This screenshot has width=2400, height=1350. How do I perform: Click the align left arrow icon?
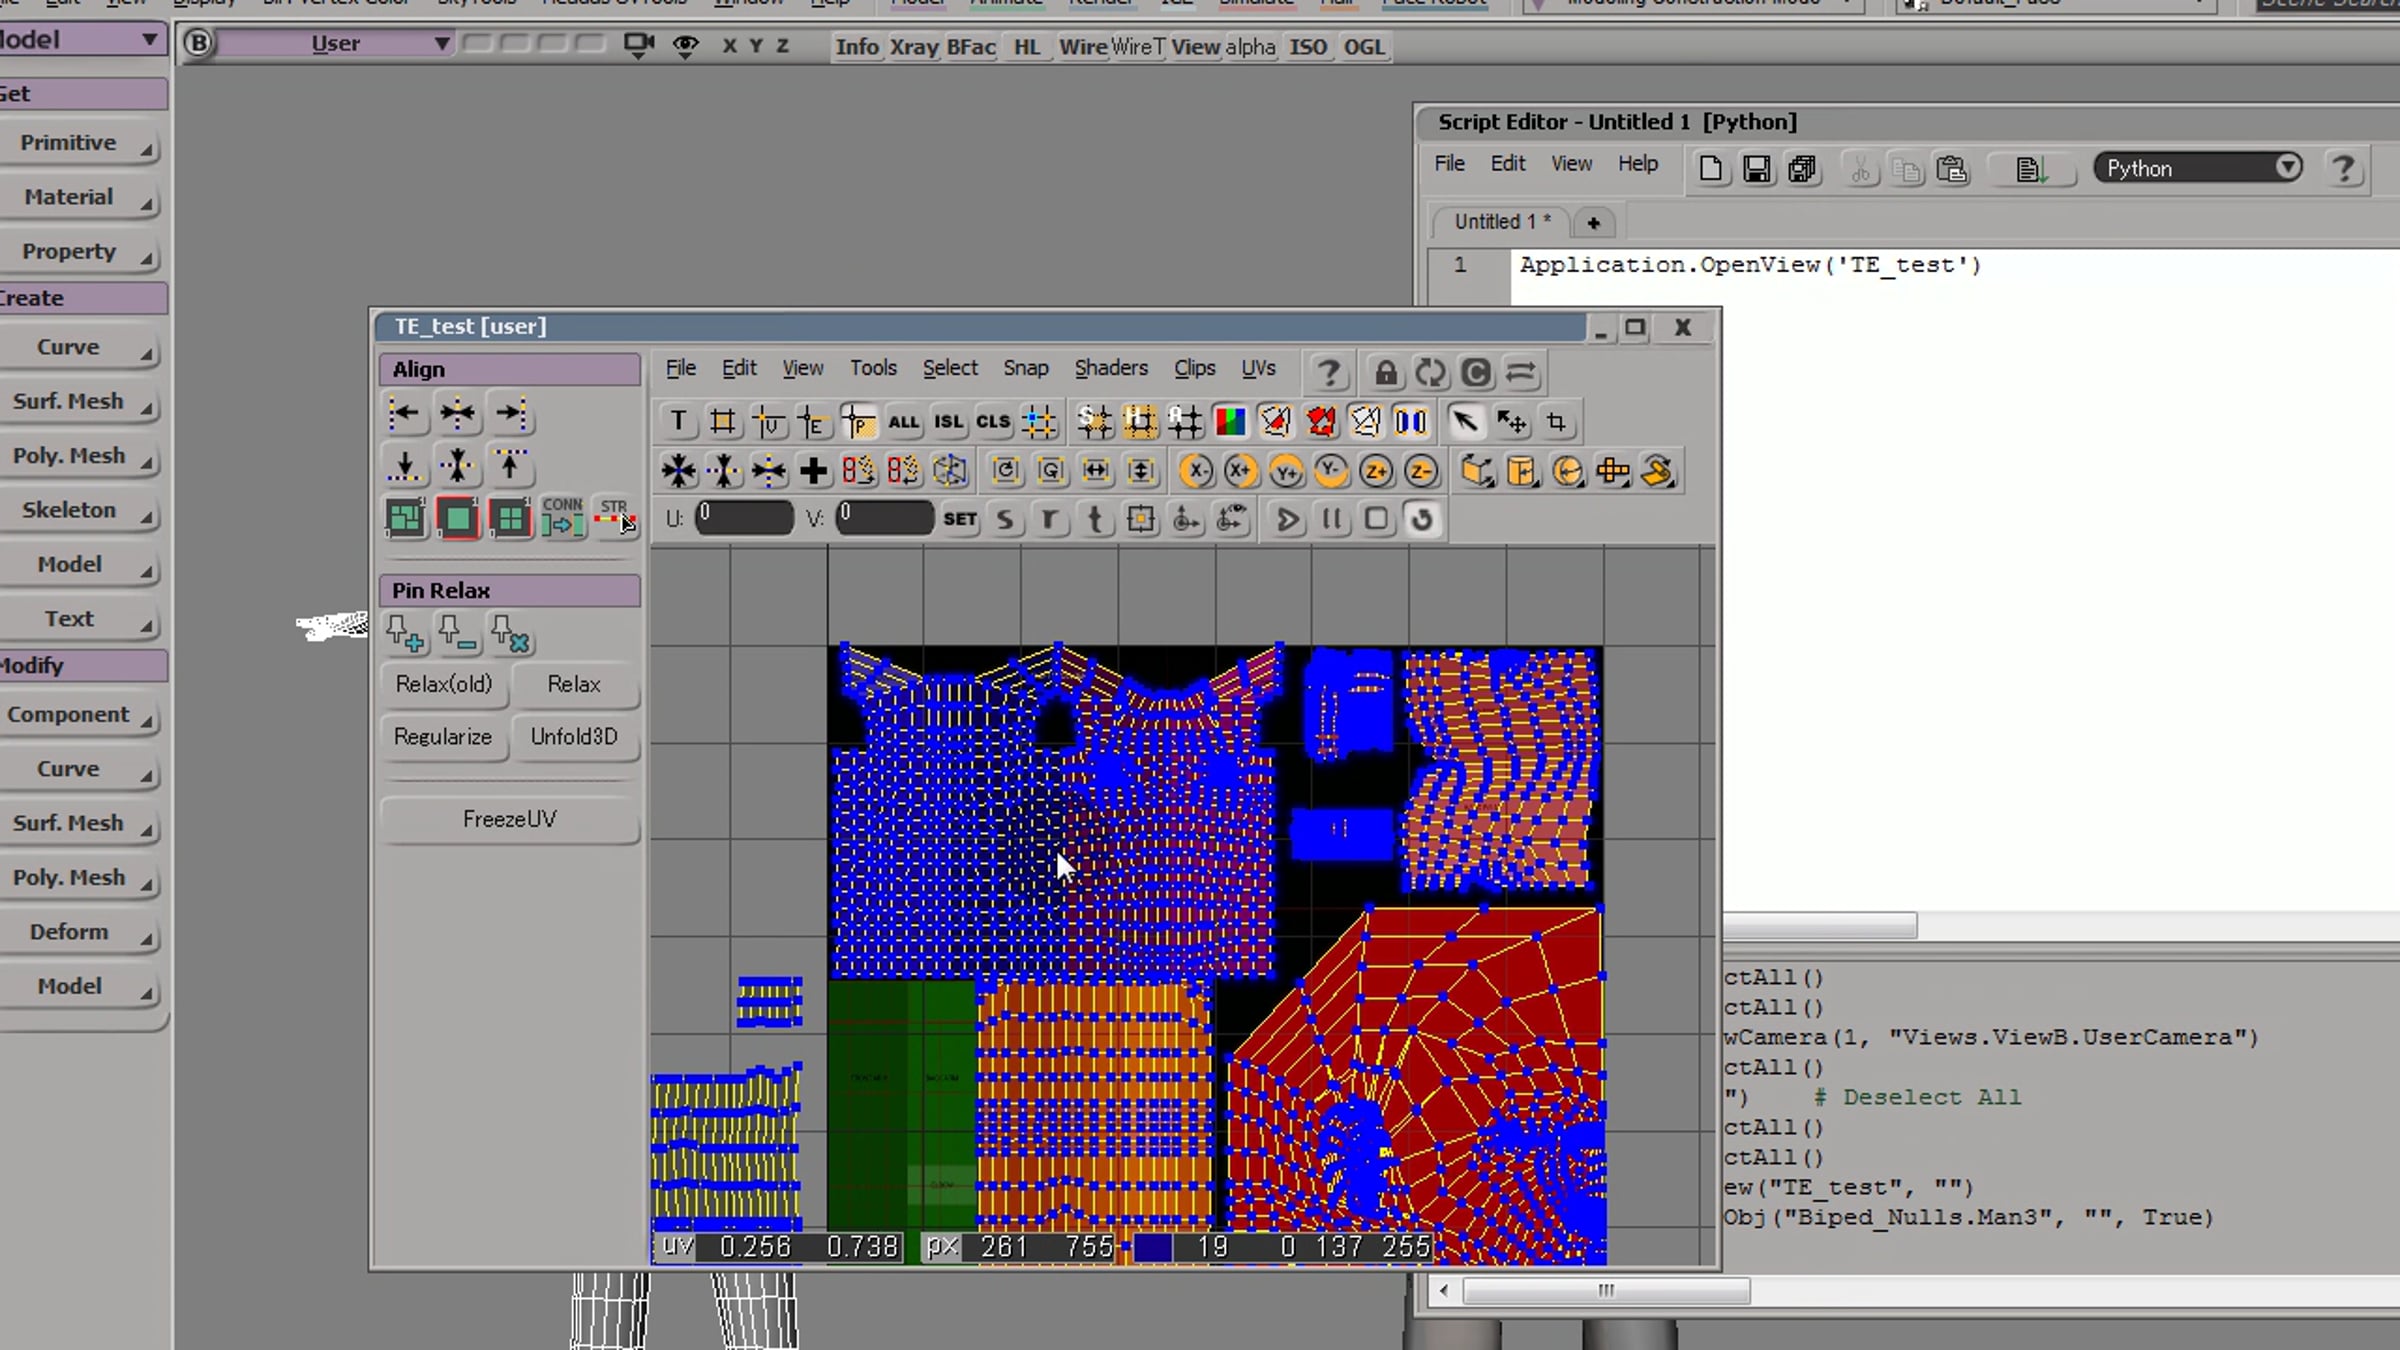[x=405, y=413]
